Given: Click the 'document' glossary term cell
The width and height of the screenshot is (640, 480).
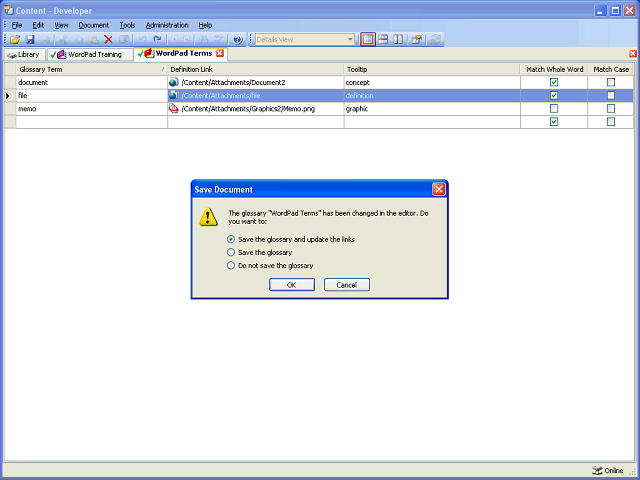Looking at the screenshot, I should click(x=92, y=82).
